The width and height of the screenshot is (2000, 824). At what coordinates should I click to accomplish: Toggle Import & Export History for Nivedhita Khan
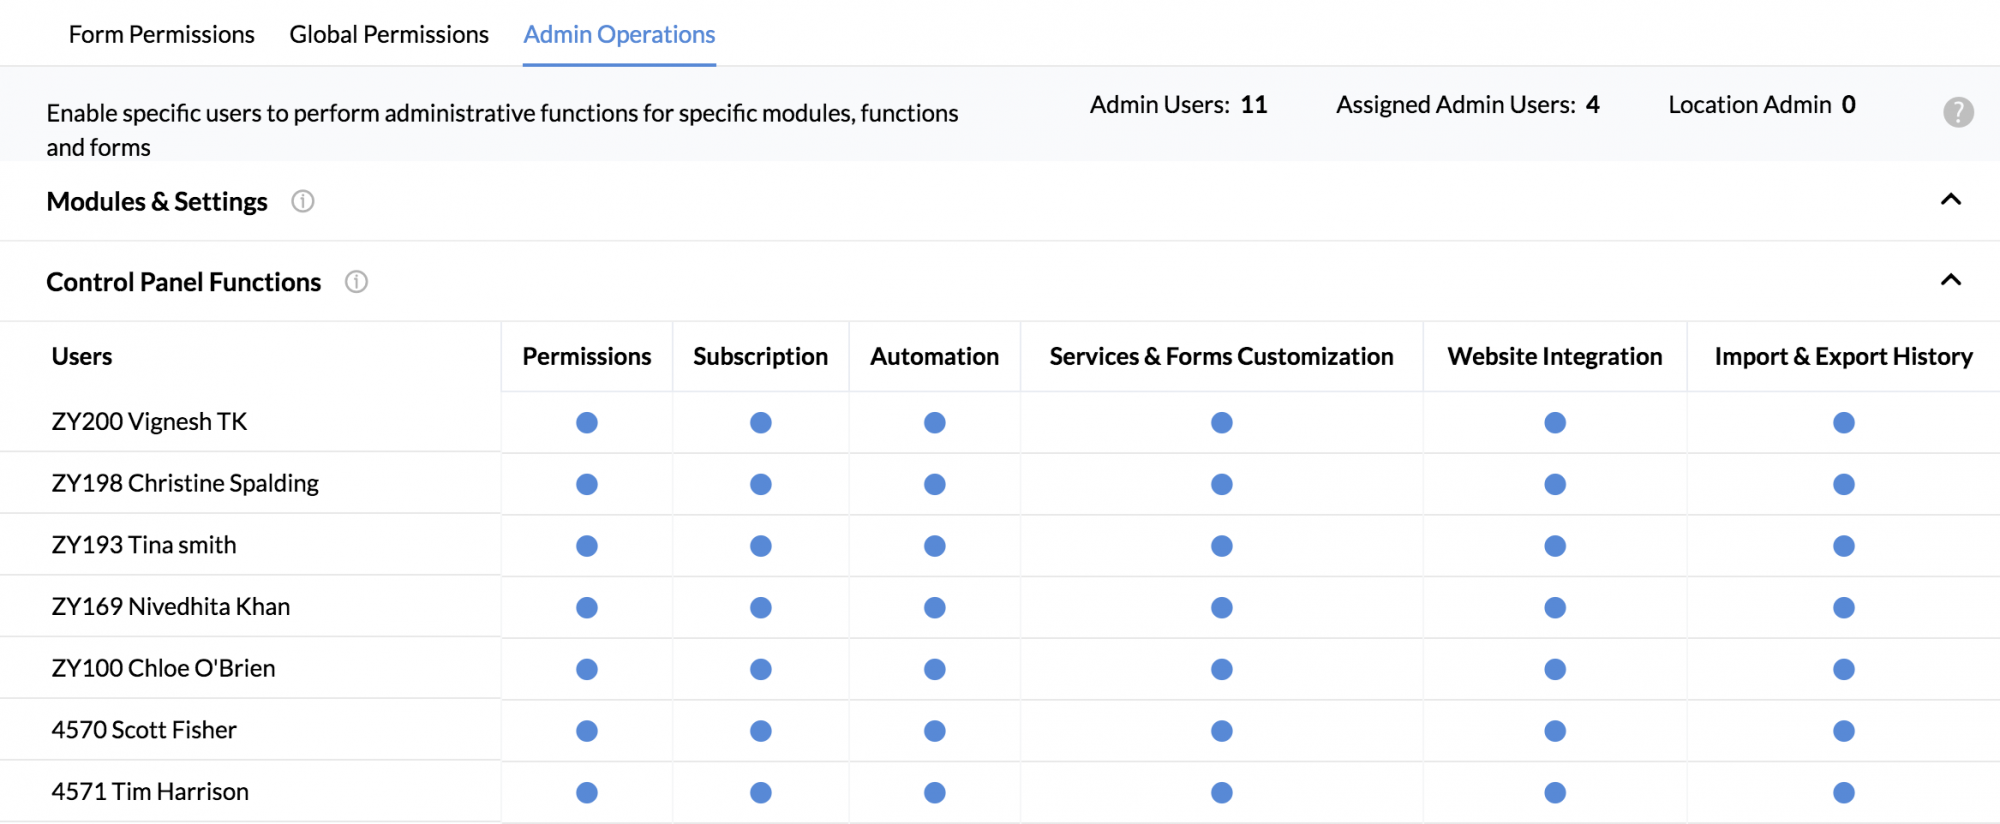coord(1844,608)
